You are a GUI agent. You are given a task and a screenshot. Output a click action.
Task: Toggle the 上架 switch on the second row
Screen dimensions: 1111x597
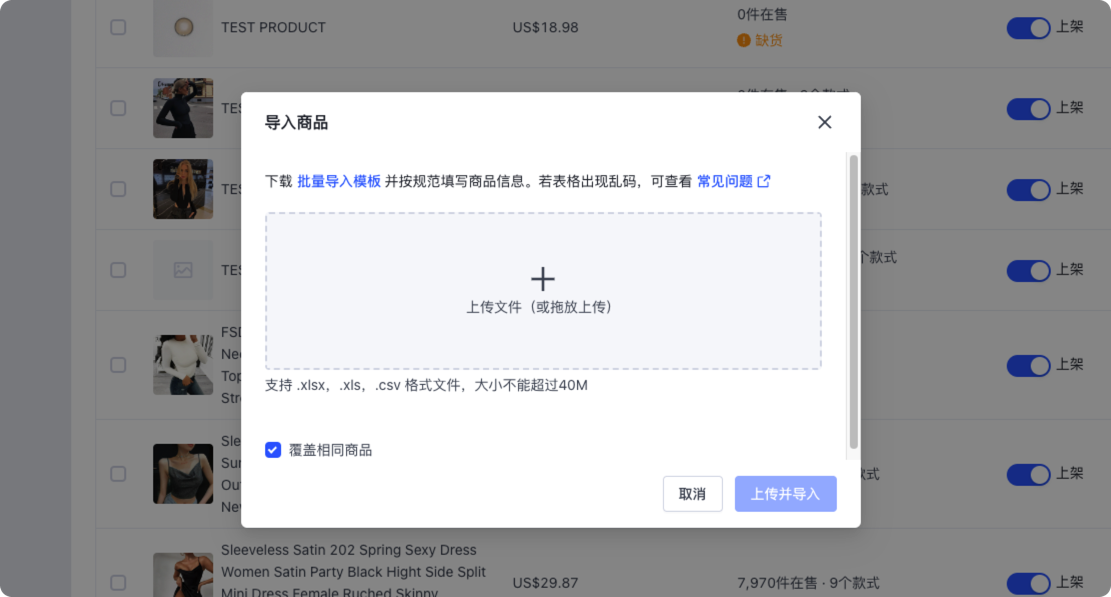(x=1028, y=108)
